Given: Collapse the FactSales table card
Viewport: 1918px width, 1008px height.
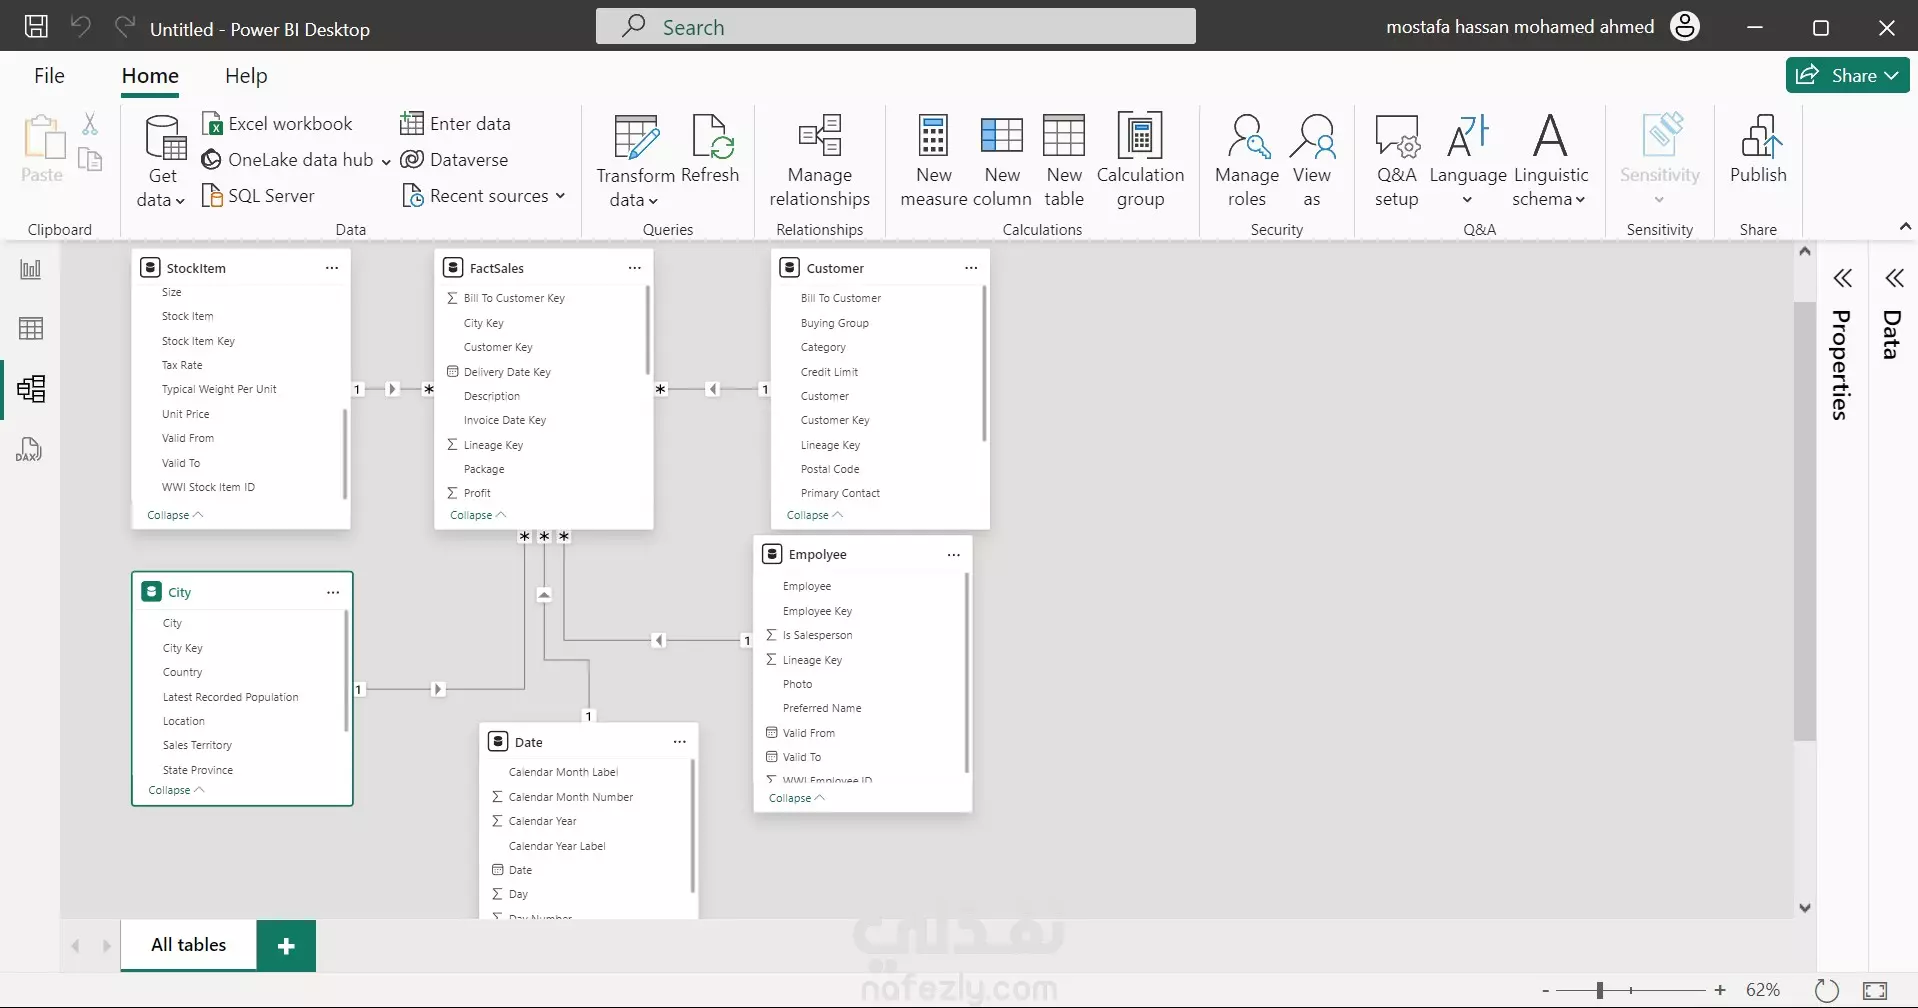Looking at the screenshot, I should click(x=478, y=515).
